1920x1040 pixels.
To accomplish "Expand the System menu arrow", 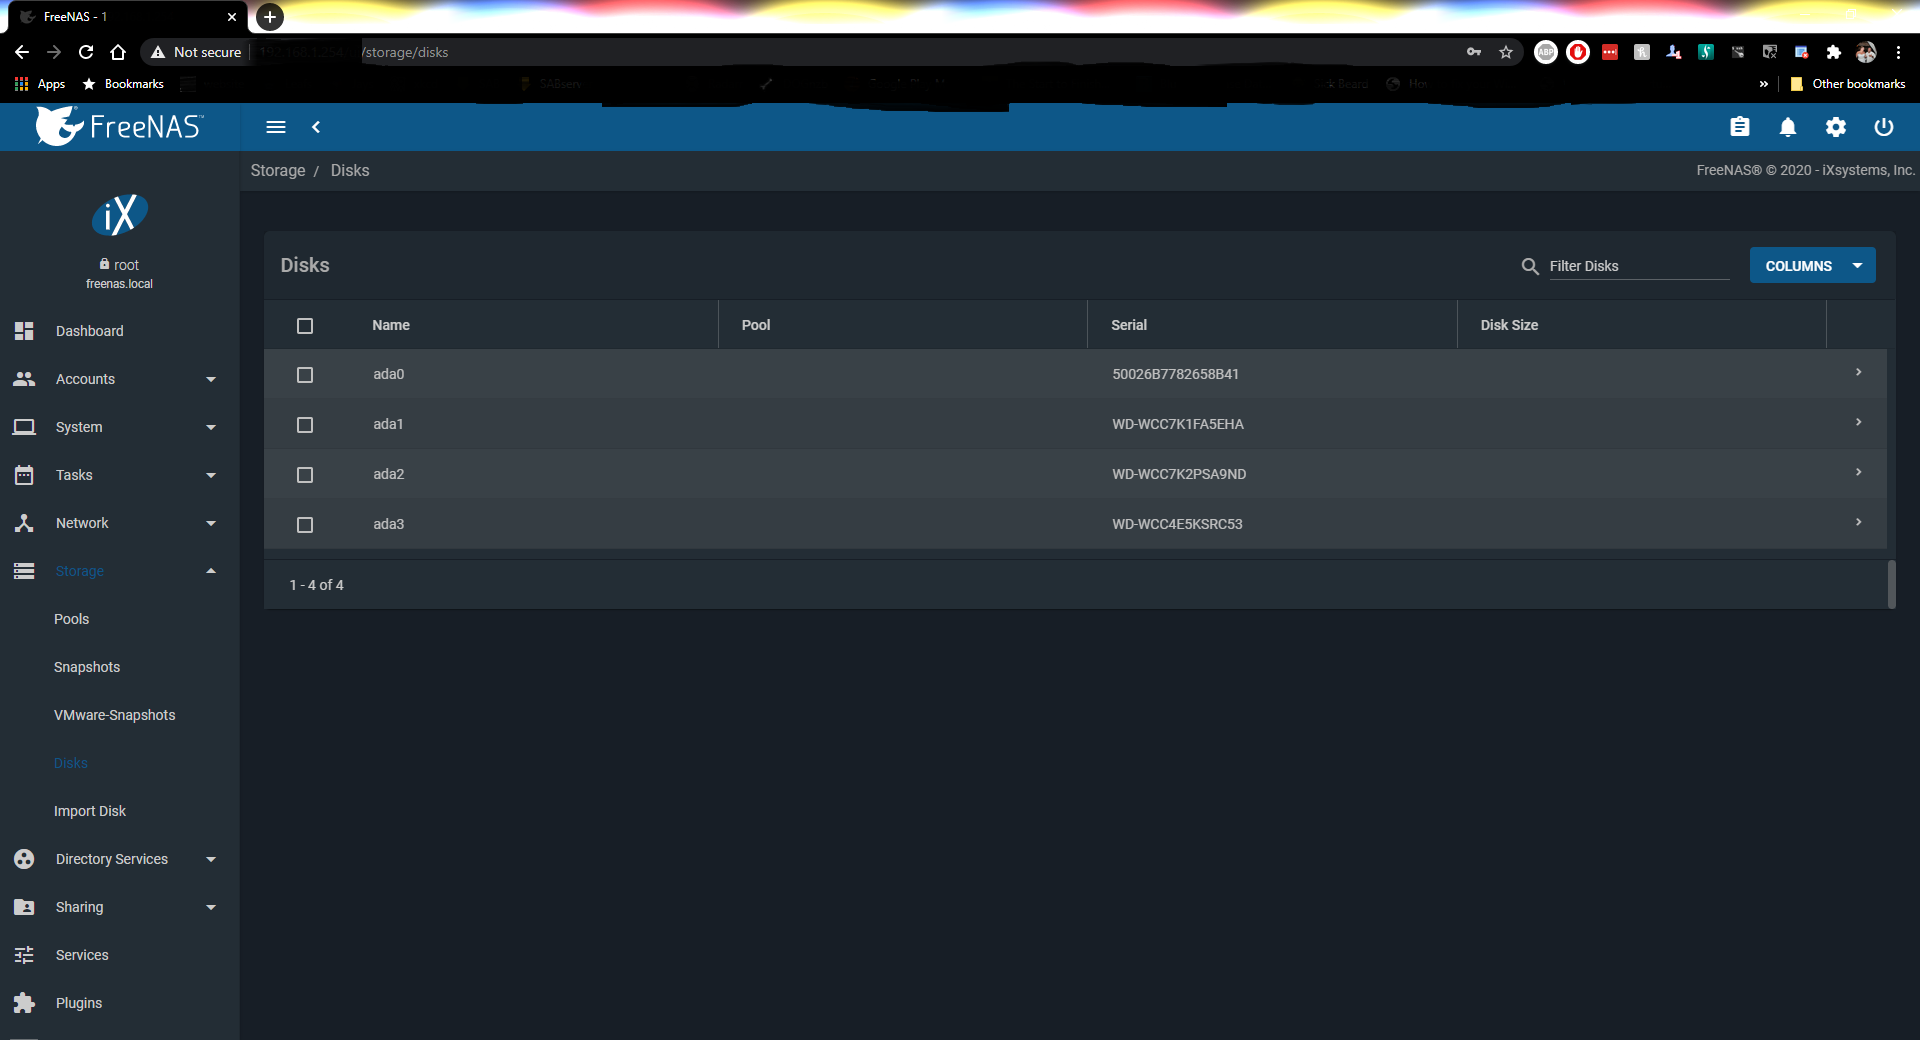I will [x=211, y=427].
